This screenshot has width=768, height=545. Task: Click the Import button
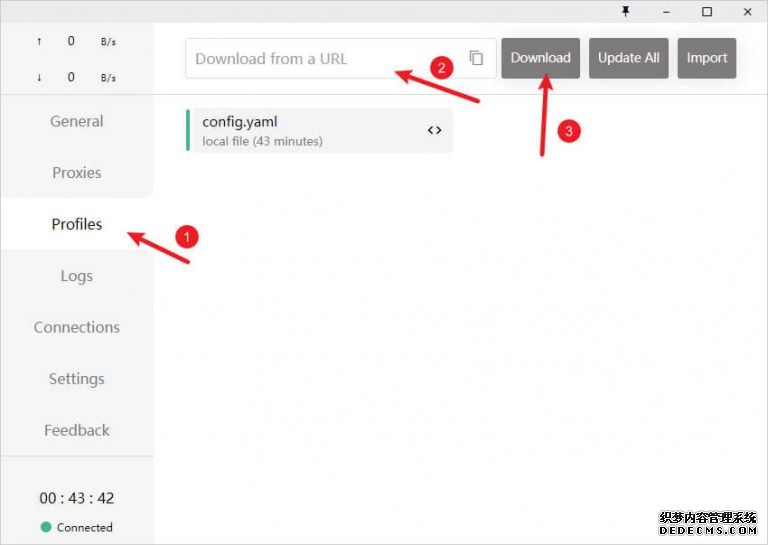(706, 58)
